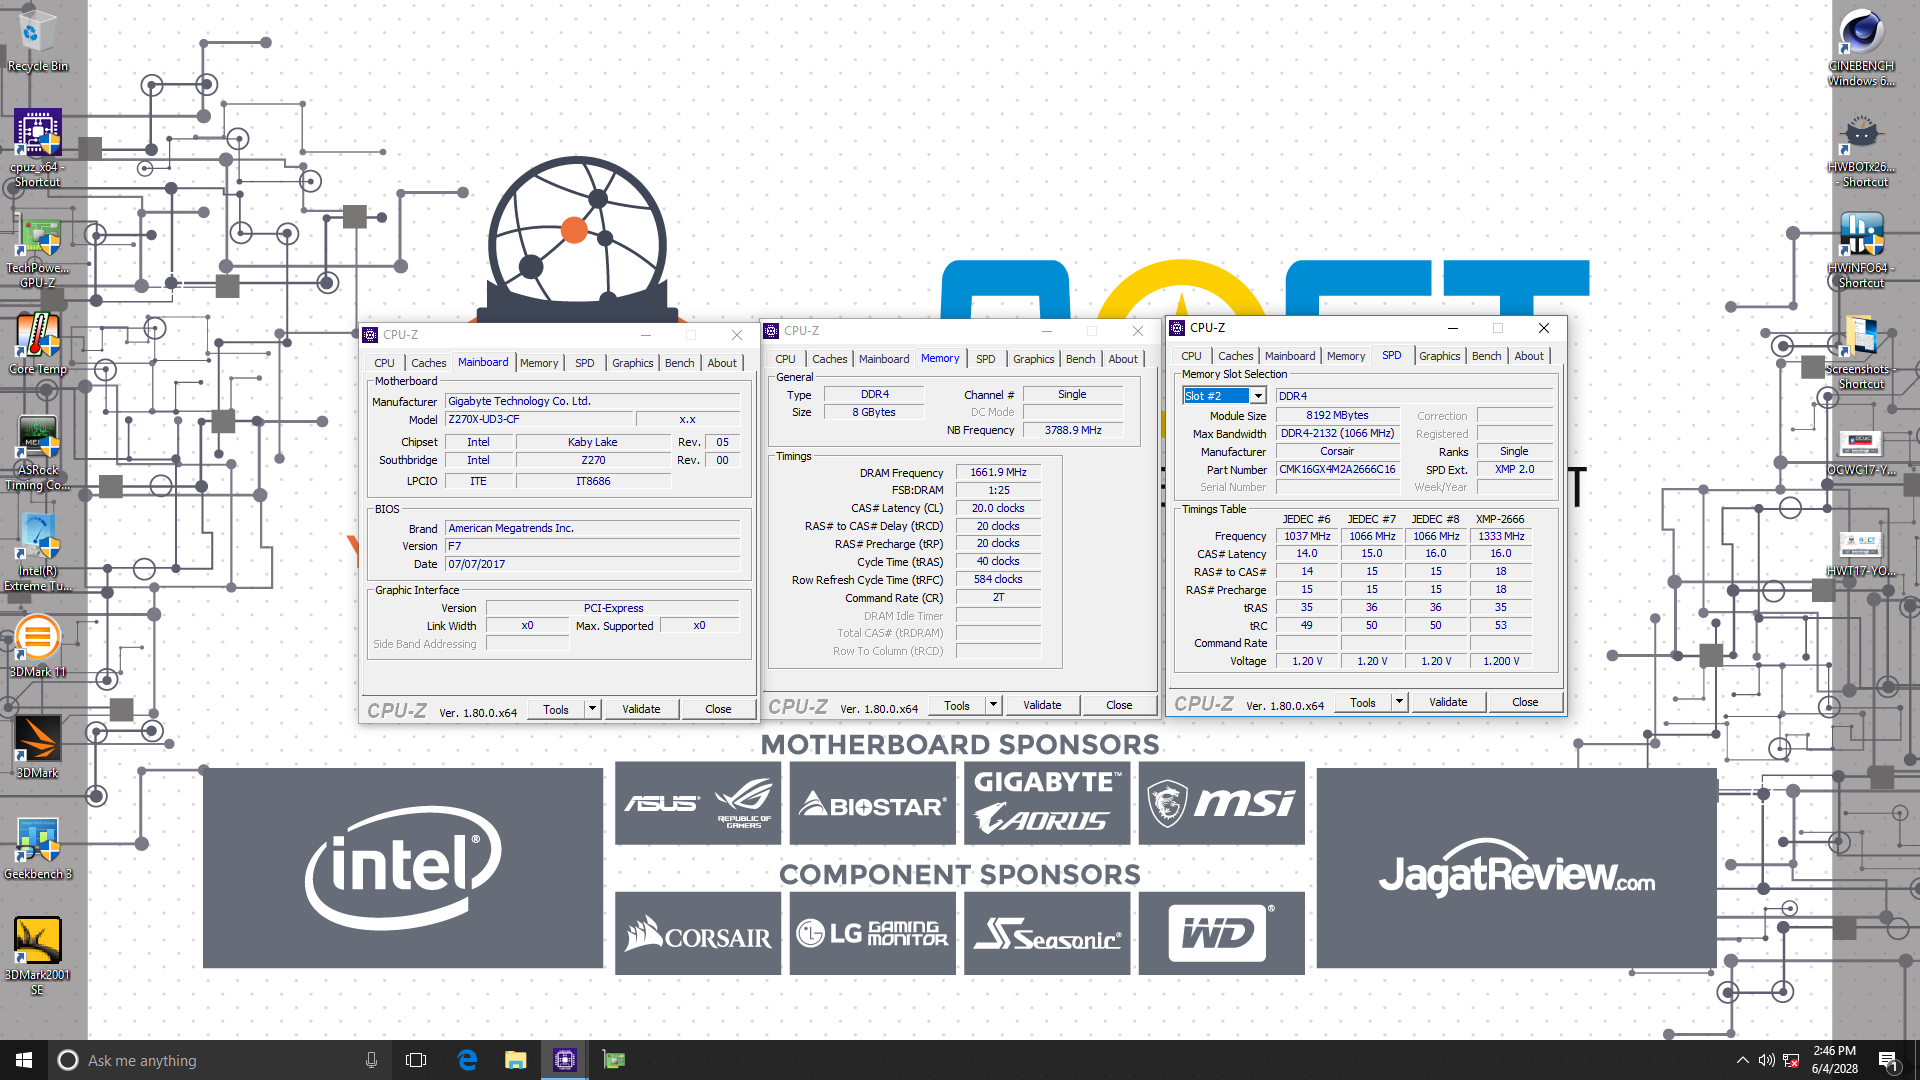1920x1080 pixels.
Task: Click the Windows Start button
Action: pos(24,1060)
